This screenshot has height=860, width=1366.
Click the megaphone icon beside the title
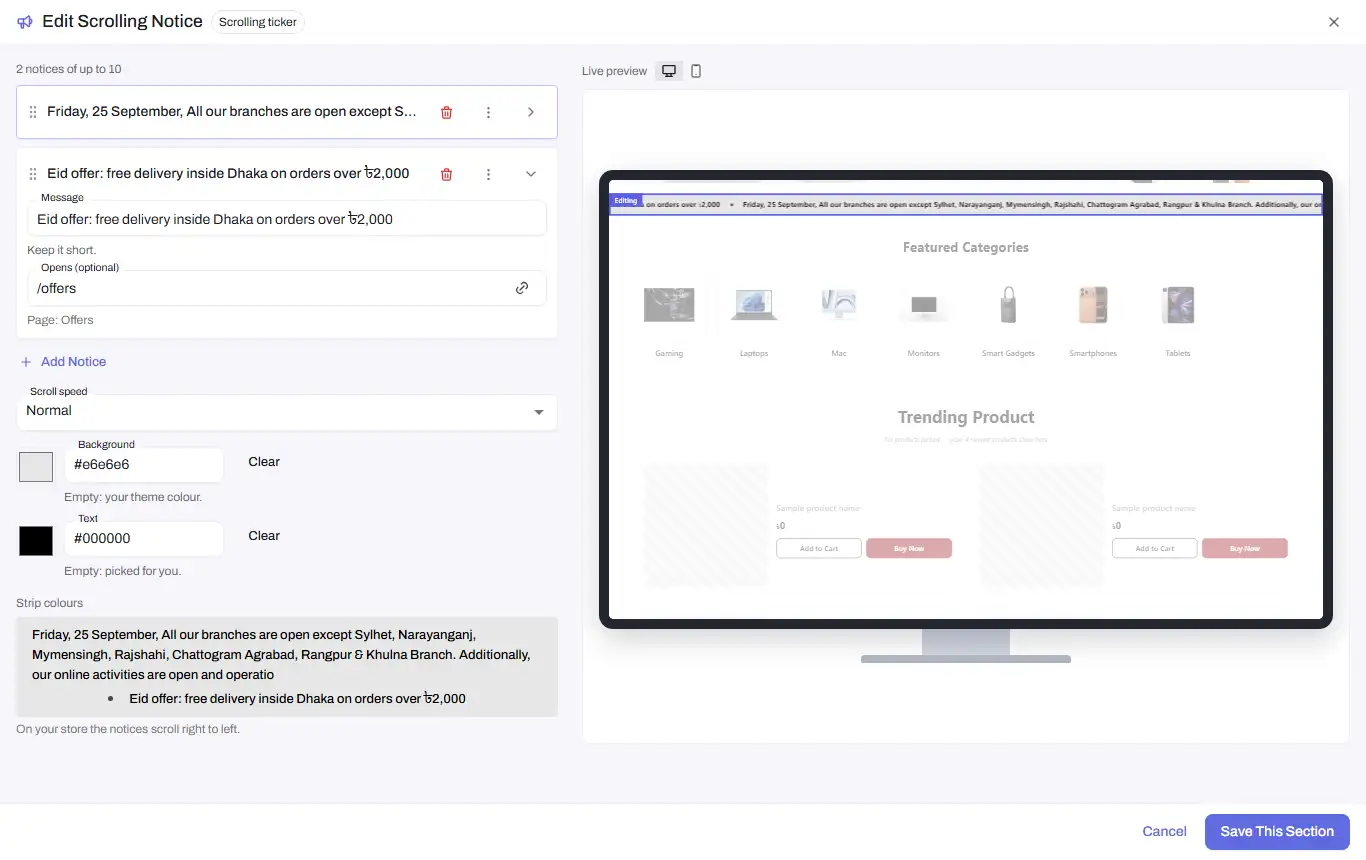point(25,22)
